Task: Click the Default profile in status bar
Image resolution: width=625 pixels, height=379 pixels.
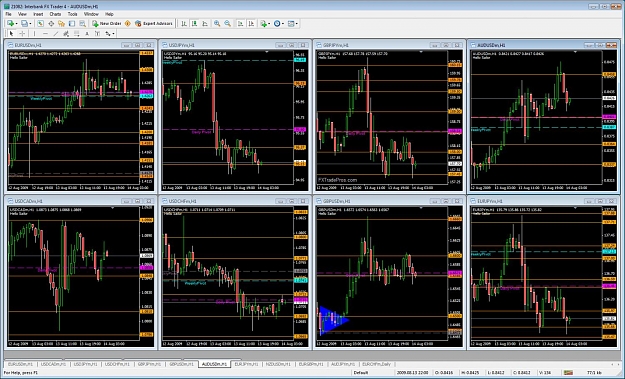Action: tap(361, 373)
